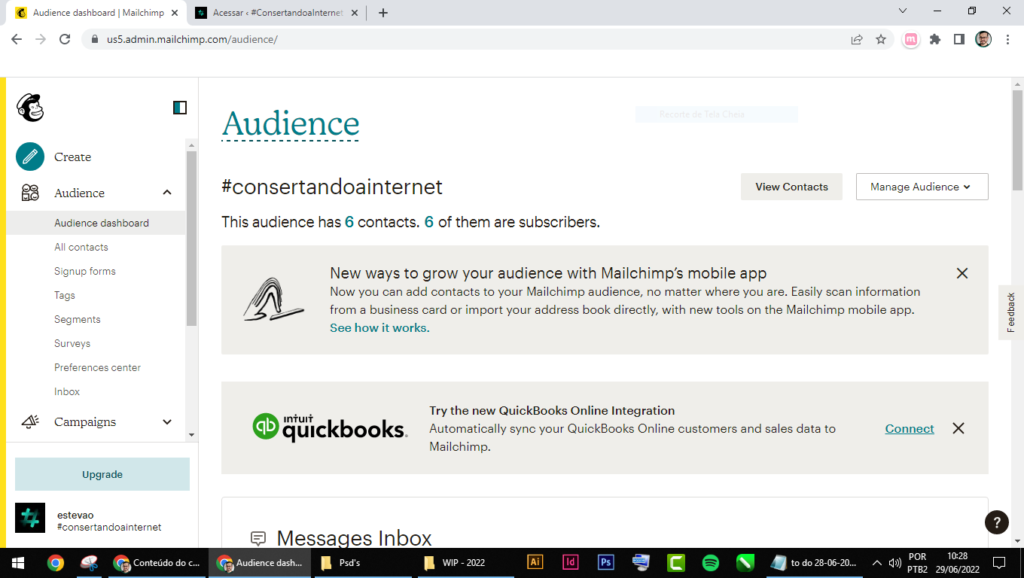
Task: Click the estevao account avatar
Action: pos(30,518)
